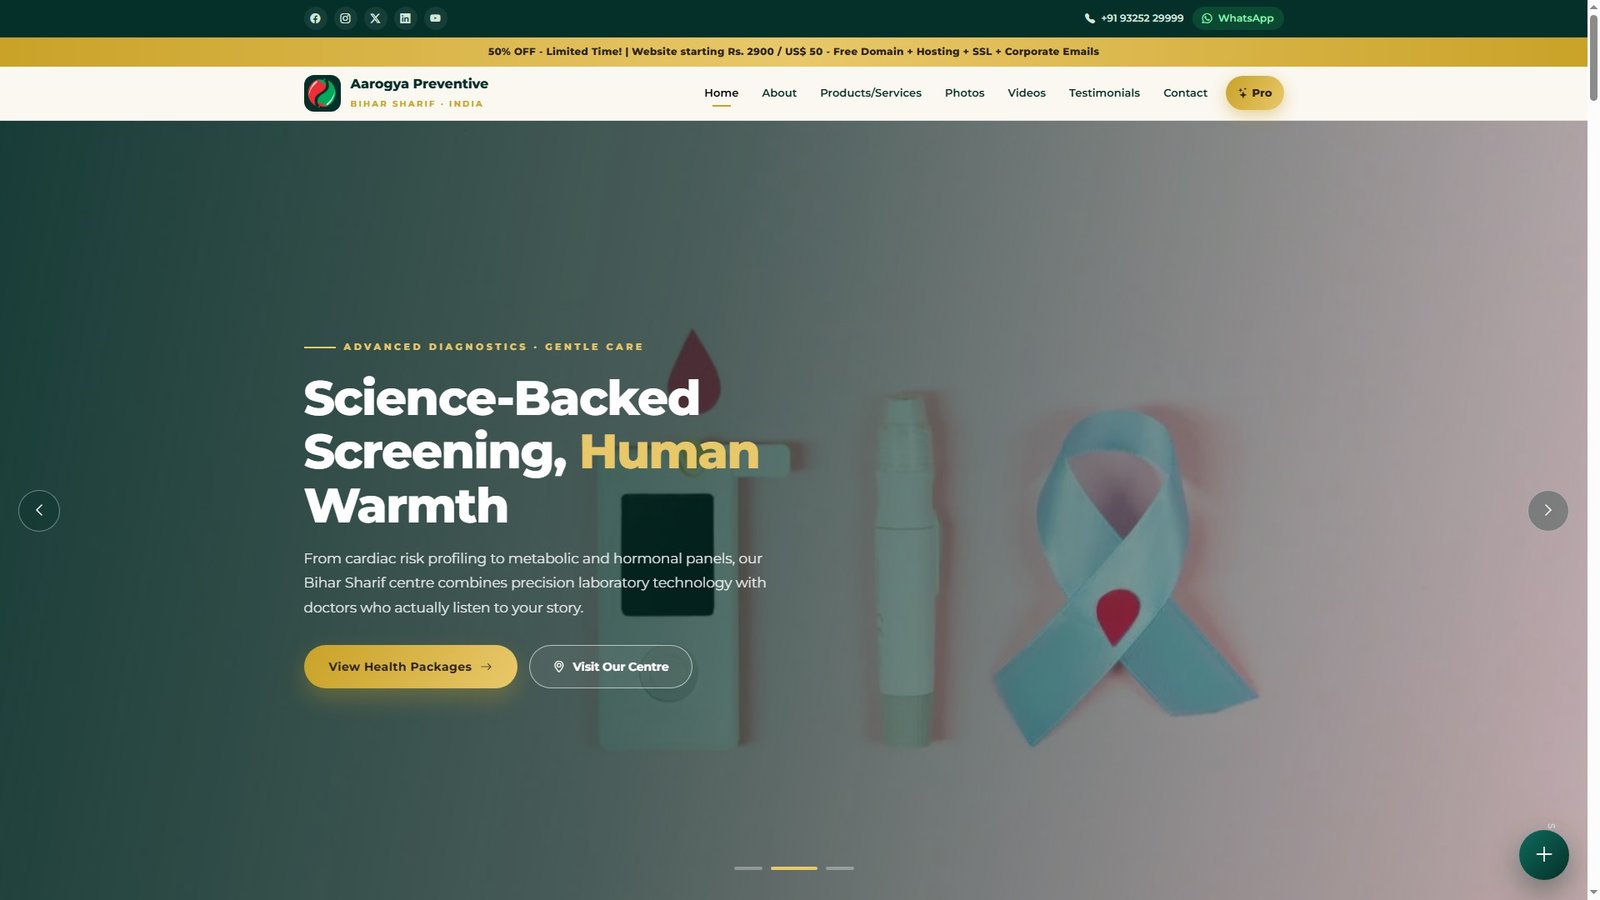Click the Aarogya Preventive logo icon

pos(322,93)
